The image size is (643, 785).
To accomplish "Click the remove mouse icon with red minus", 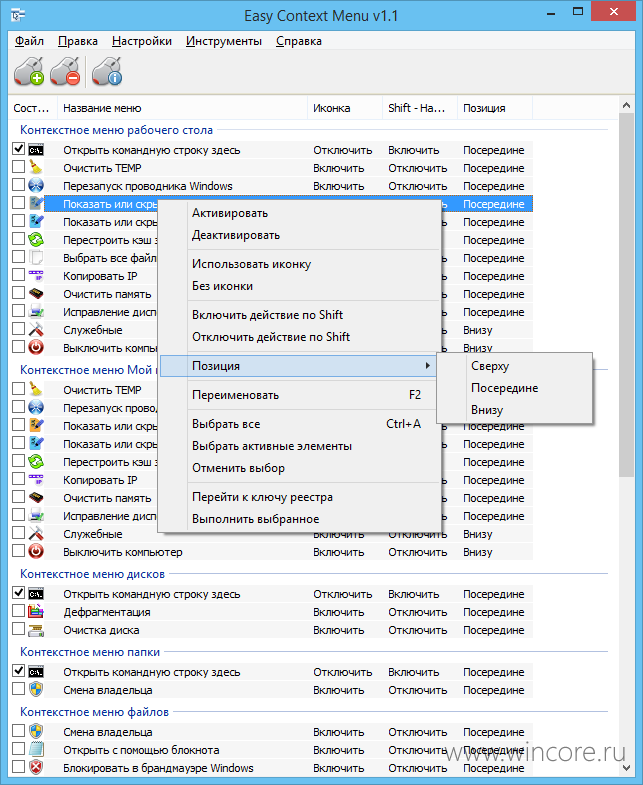I will click(66, 71).
